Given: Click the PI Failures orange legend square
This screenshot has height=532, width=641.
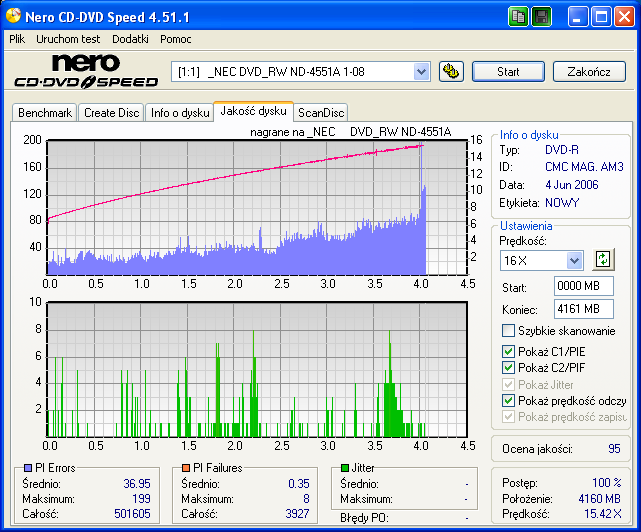Looking at the screenshot, I should (186, 467).
